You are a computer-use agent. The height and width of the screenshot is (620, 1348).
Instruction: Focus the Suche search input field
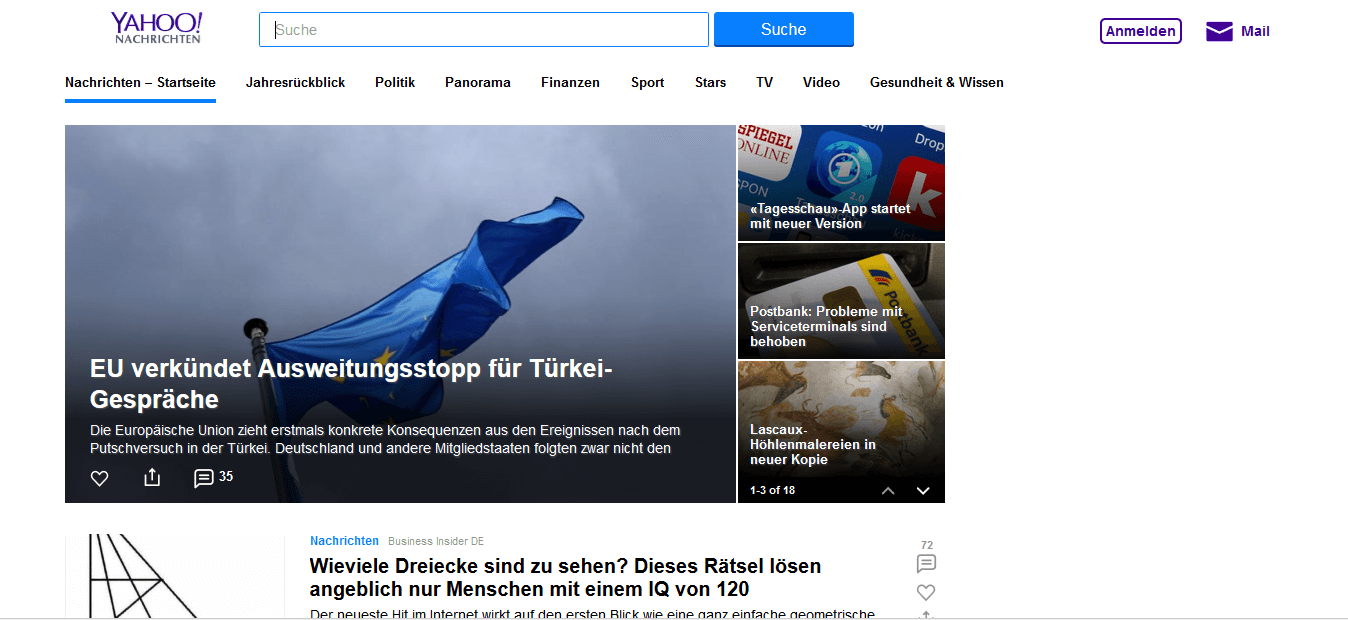[x=484, y=29]
